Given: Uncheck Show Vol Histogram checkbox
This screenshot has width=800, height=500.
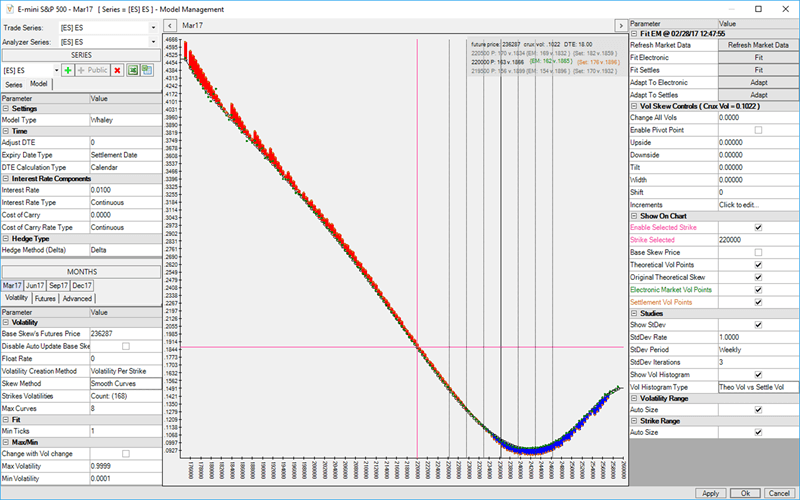Looking at the screenshot, I should [x=758, y=372].
